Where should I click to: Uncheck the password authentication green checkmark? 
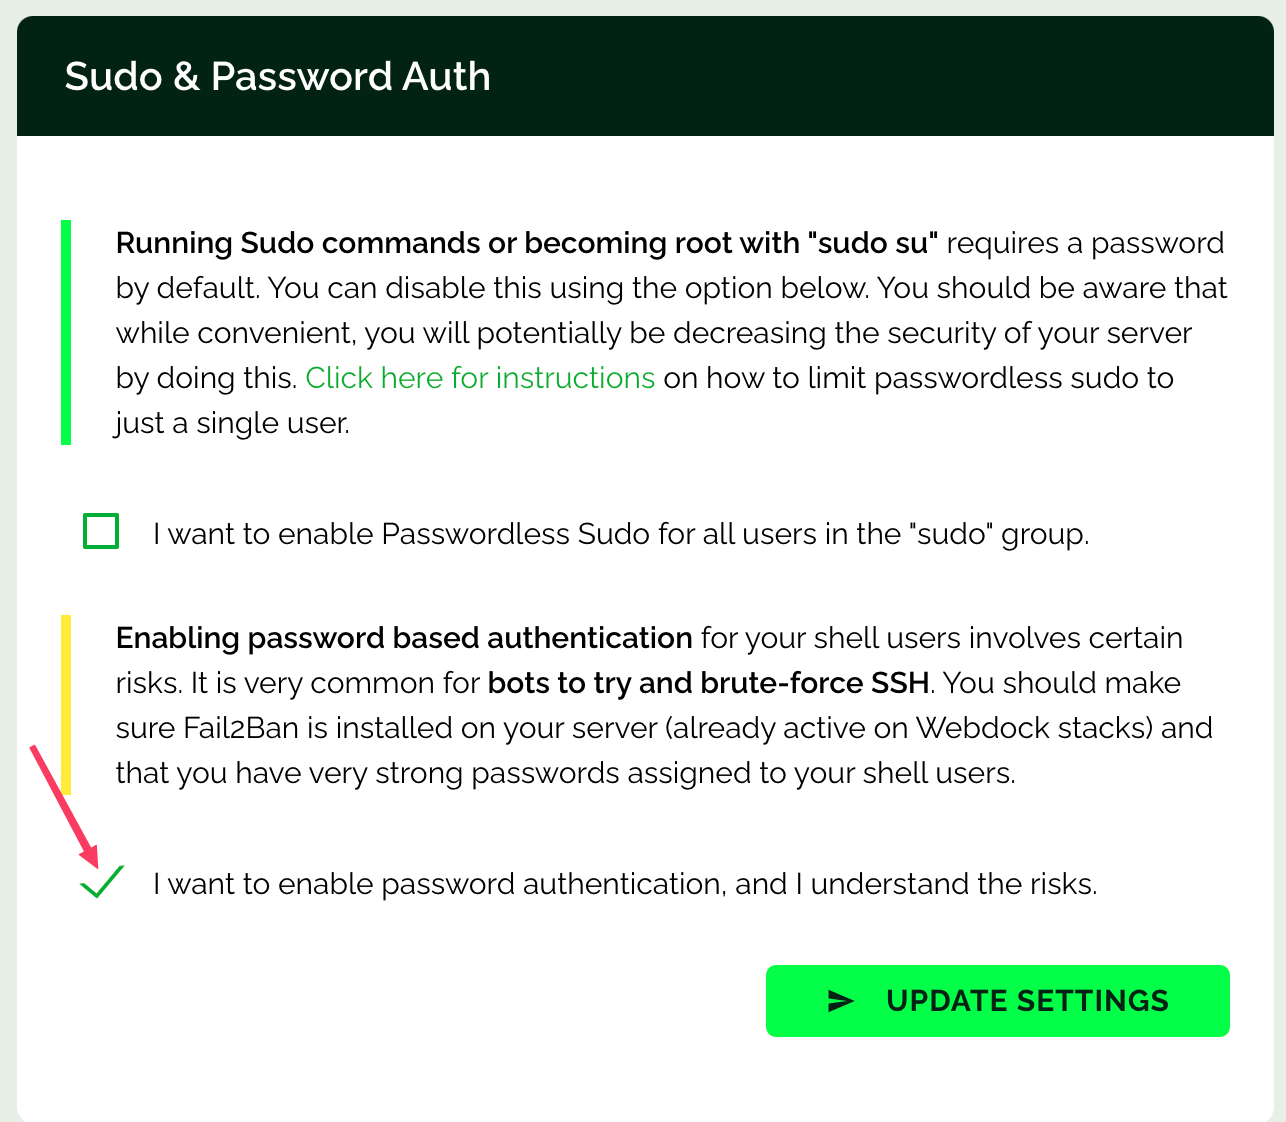tap(101, 882)
